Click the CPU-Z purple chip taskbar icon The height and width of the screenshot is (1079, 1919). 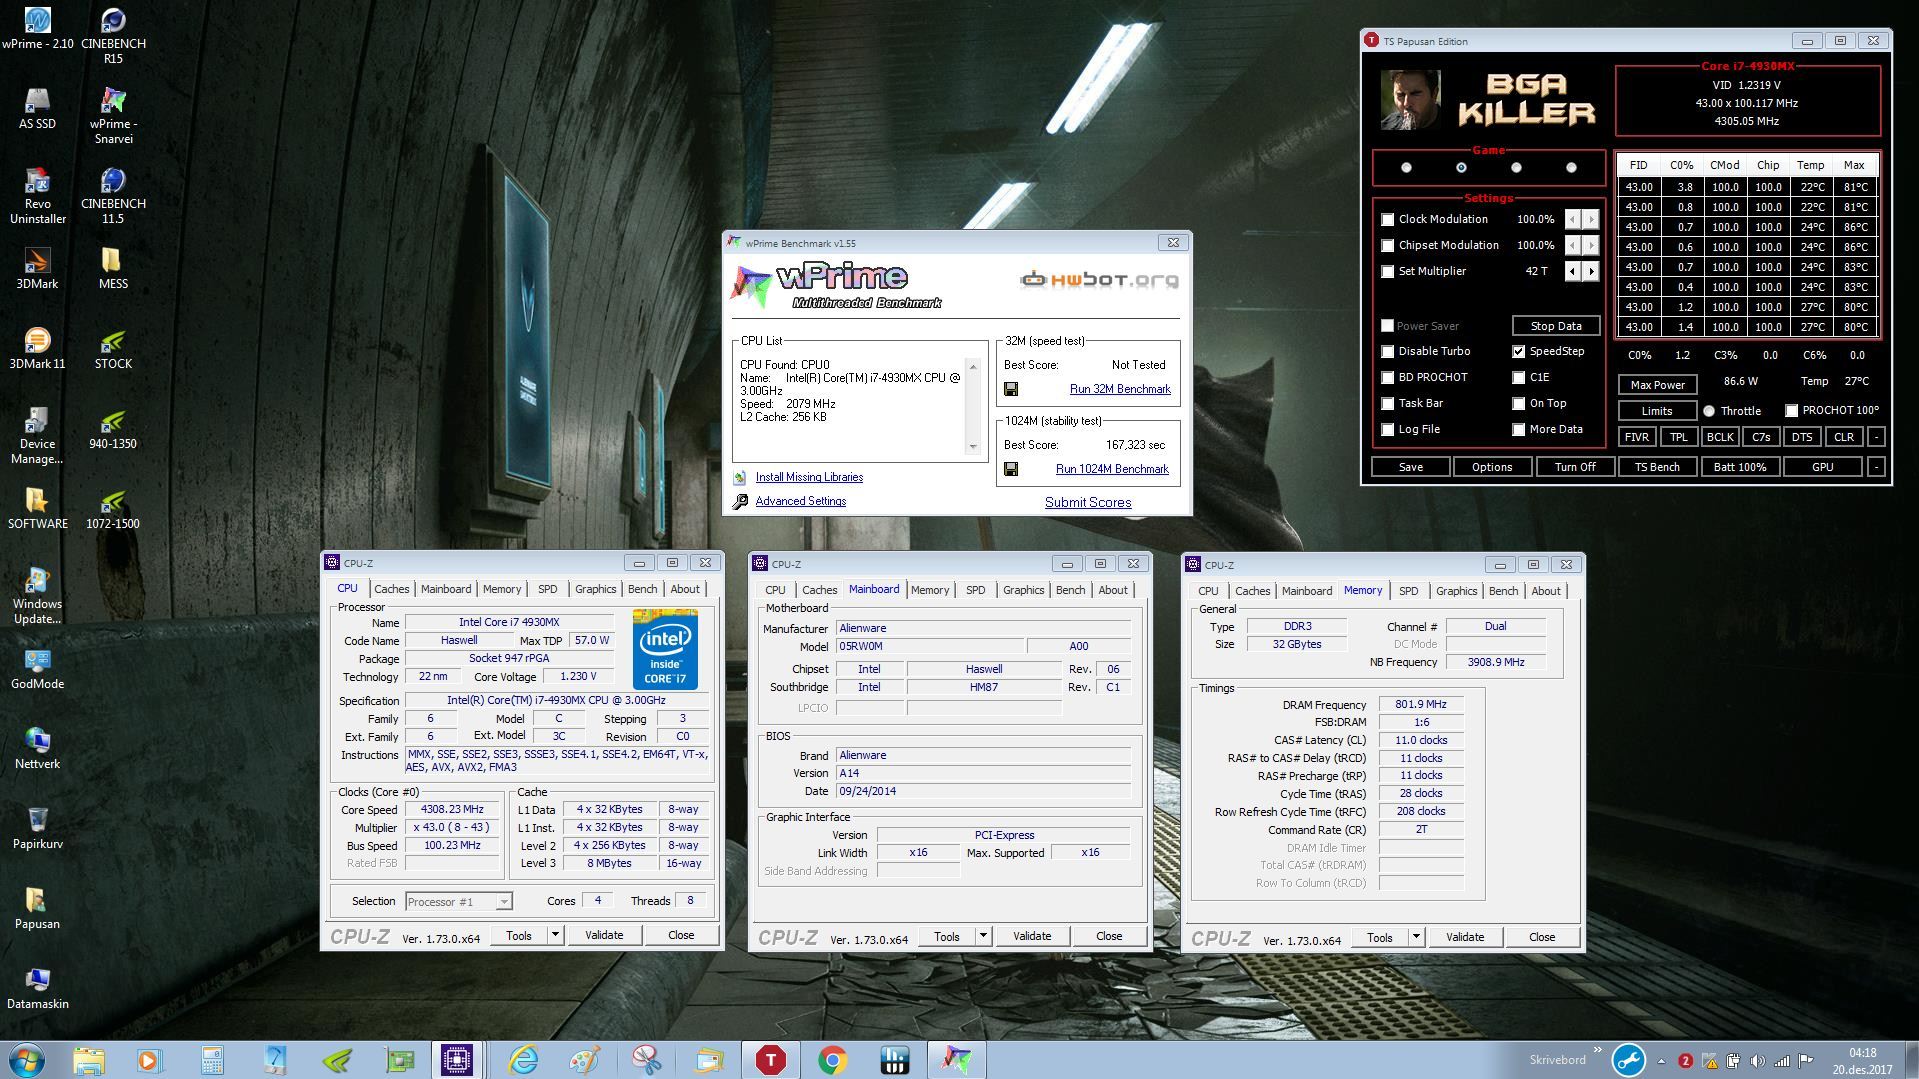tap(457, 1059)
